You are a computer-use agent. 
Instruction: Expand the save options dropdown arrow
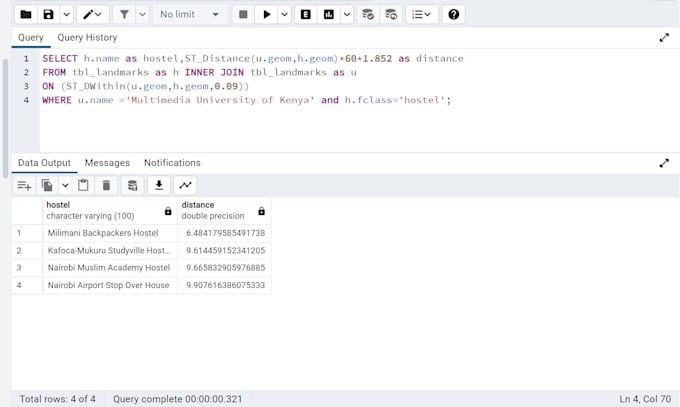pos(66,14)
